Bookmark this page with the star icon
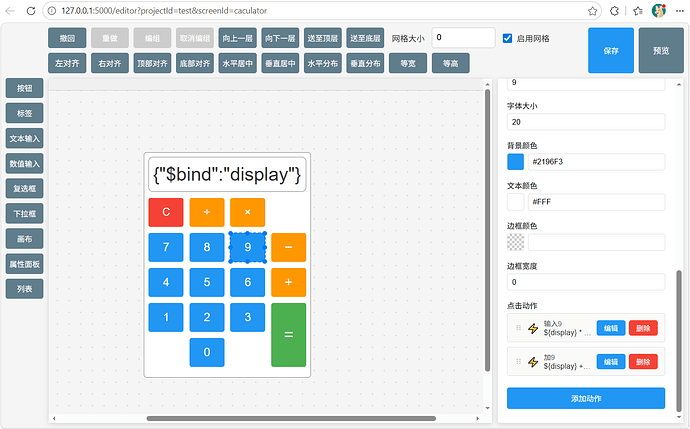The image size is (690, 429). pos(592,11)
